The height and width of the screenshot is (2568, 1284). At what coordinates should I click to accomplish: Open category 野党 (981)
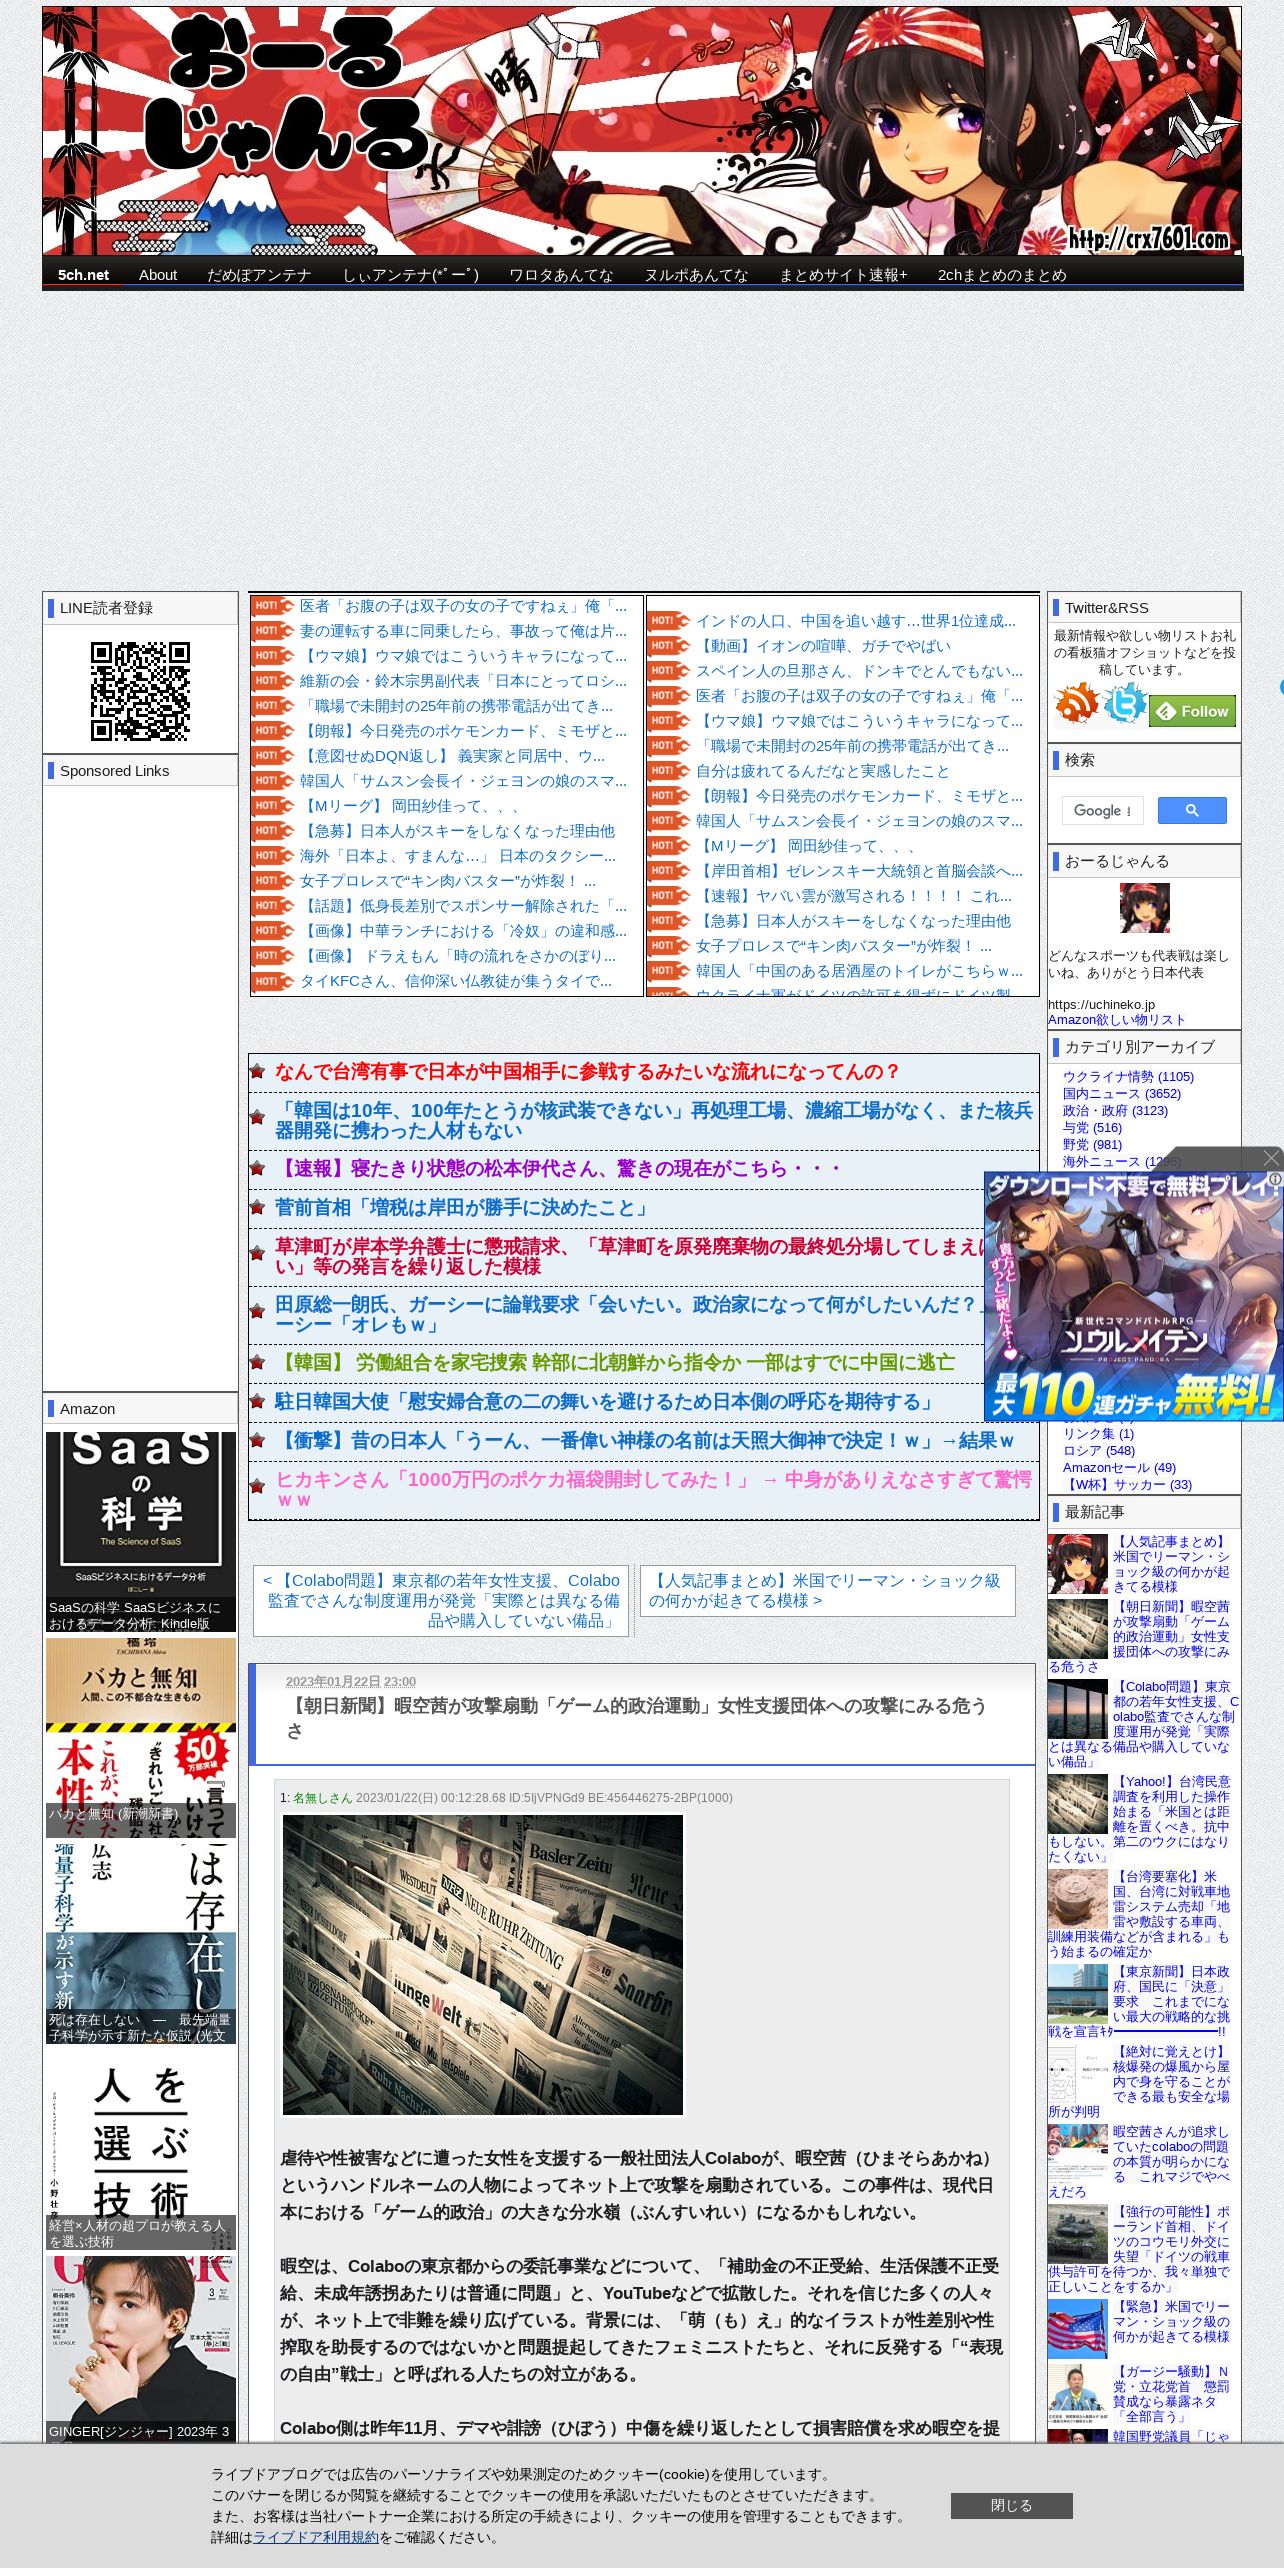click(x=1092, y=1145)
